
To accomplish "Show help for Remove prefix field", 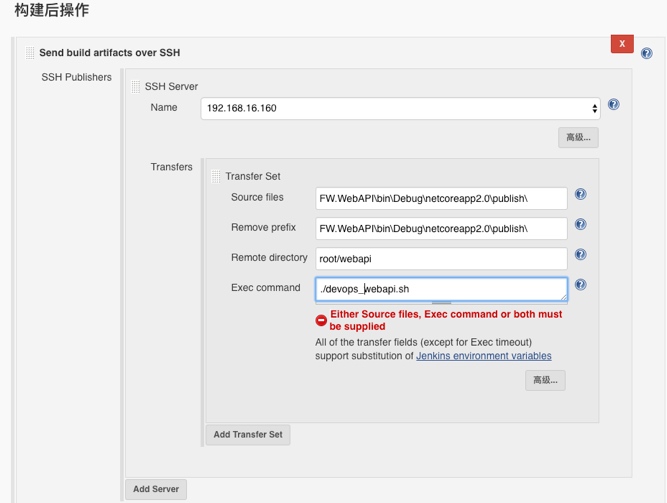I will coord(580,225).
